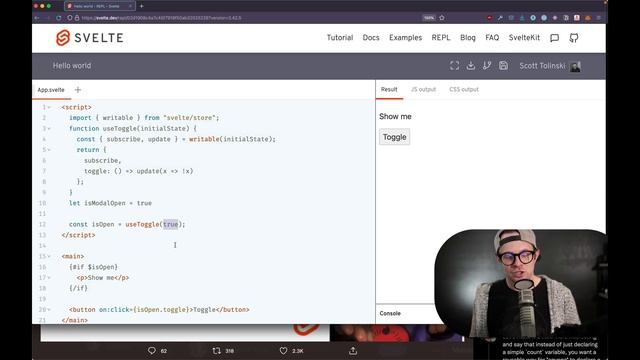640x360 pixels.
Task: Switch to the Result tab
Action: tap(389, 89)
